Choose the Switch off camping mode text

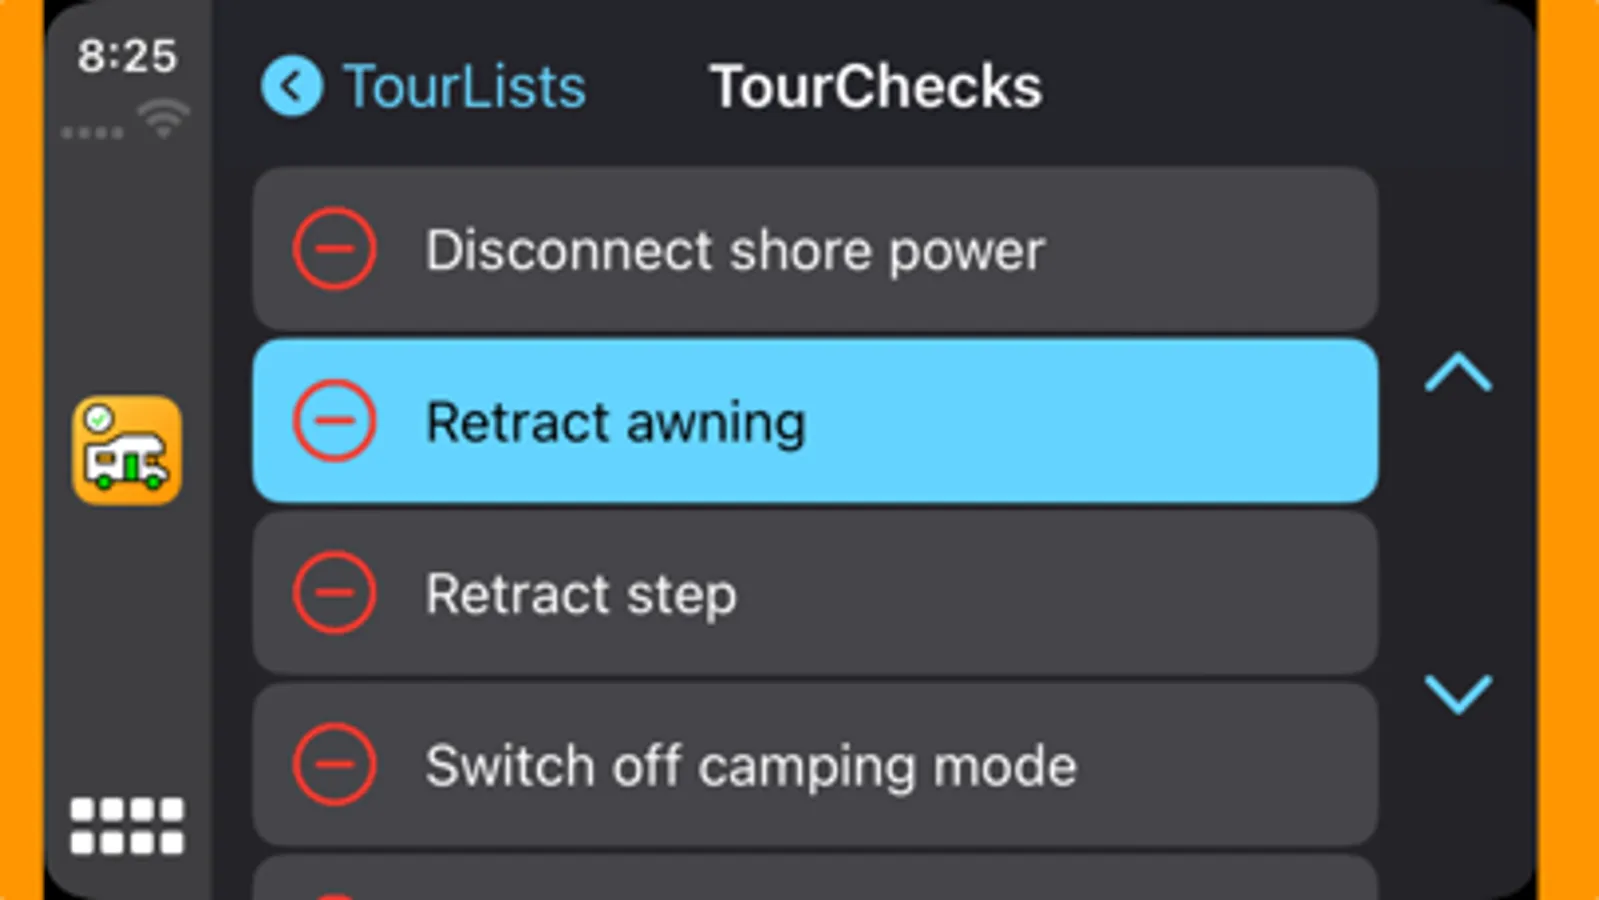pyautogui.click(x=751, y=767)
